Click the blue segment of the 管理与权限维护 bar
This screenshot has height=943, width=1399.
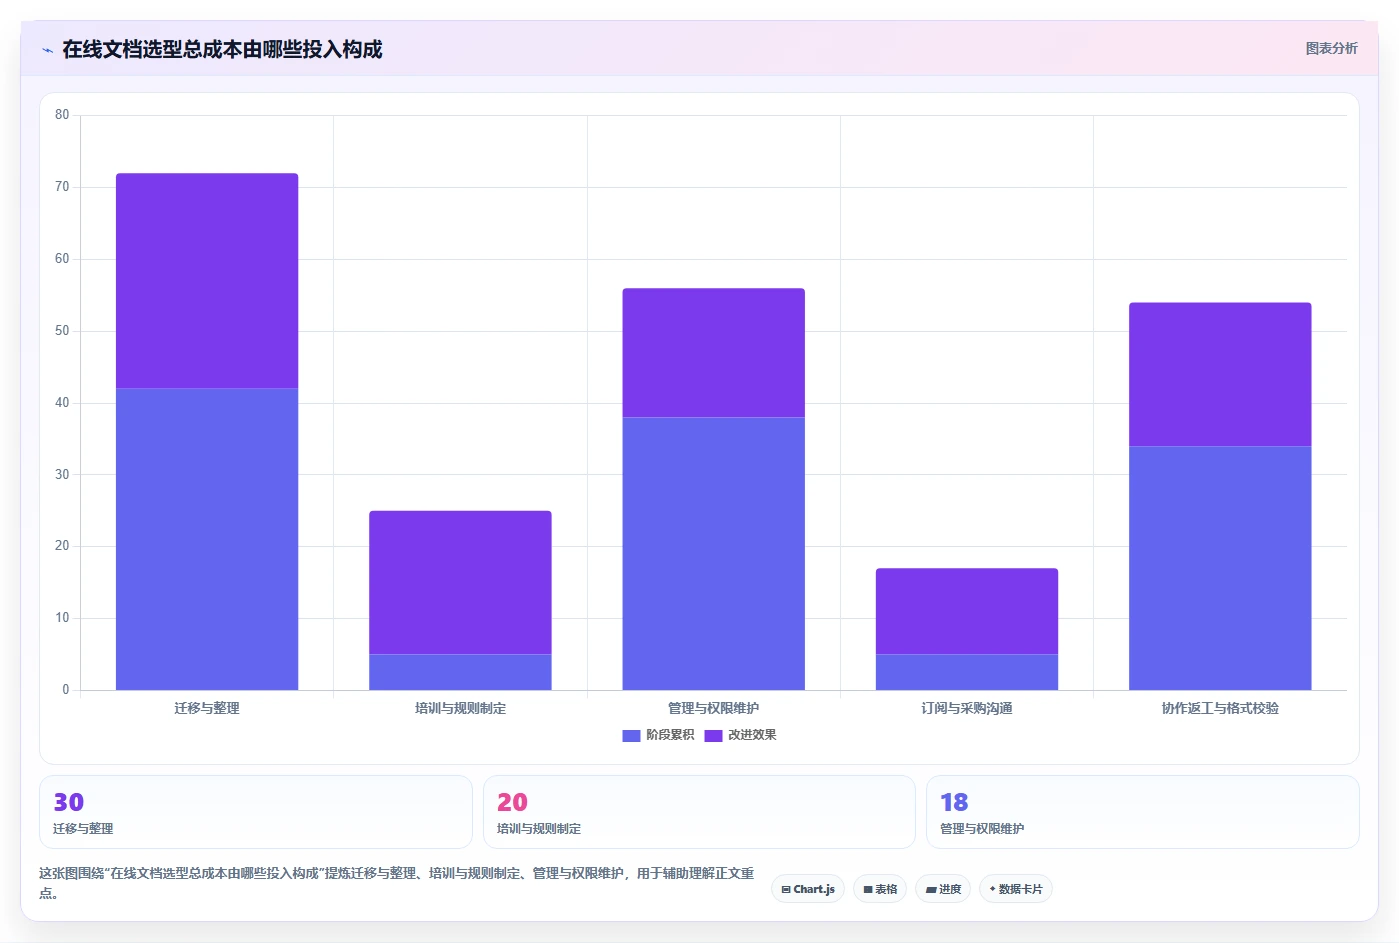713,553
